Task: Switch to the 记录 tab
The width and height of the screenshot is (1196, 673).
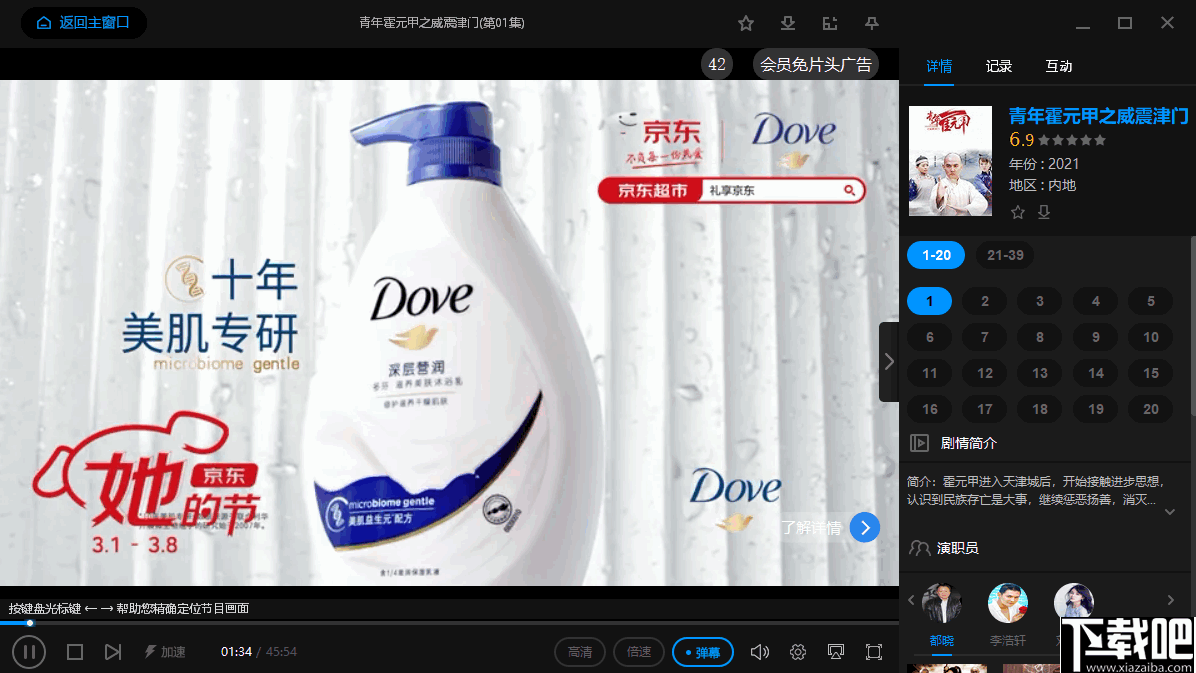Action: 998,66
